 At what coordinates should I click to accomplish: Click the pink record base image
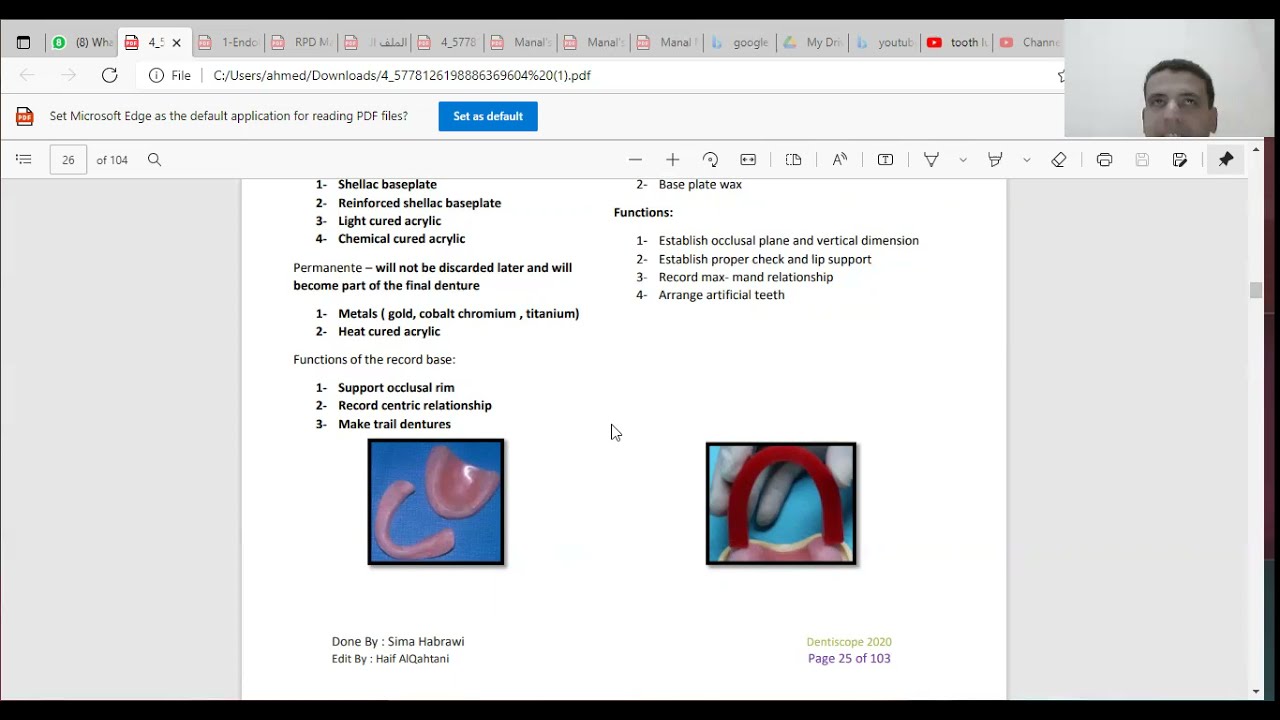click(436, 502)
